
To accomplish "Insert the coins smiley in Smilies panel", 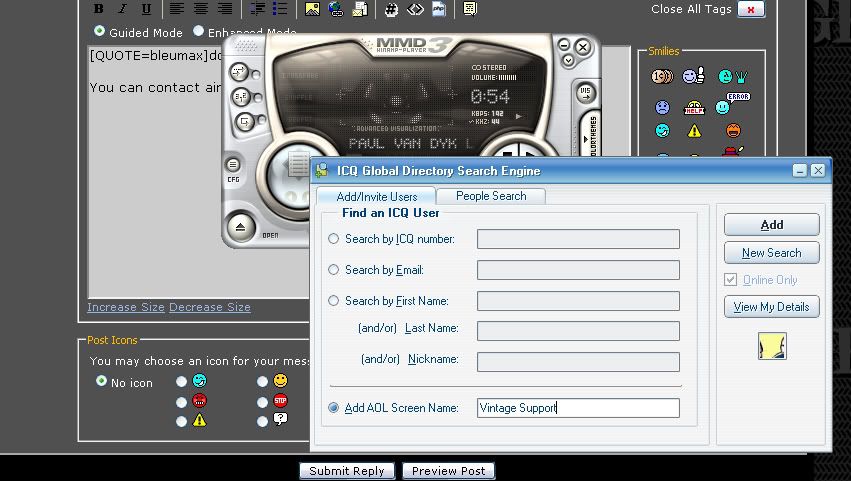I will coord(662,77).
